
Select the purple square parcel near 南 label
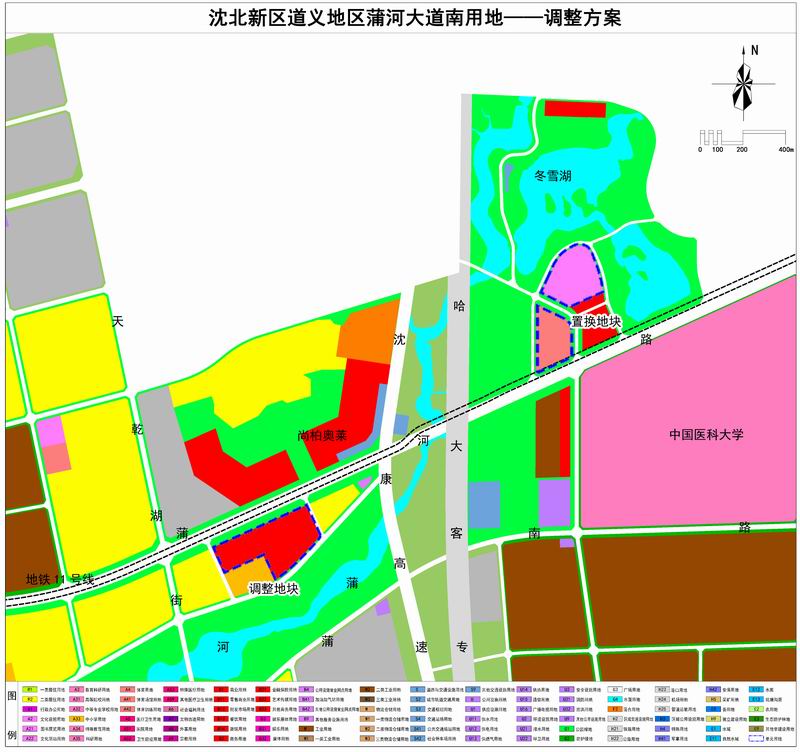(554, 502)
